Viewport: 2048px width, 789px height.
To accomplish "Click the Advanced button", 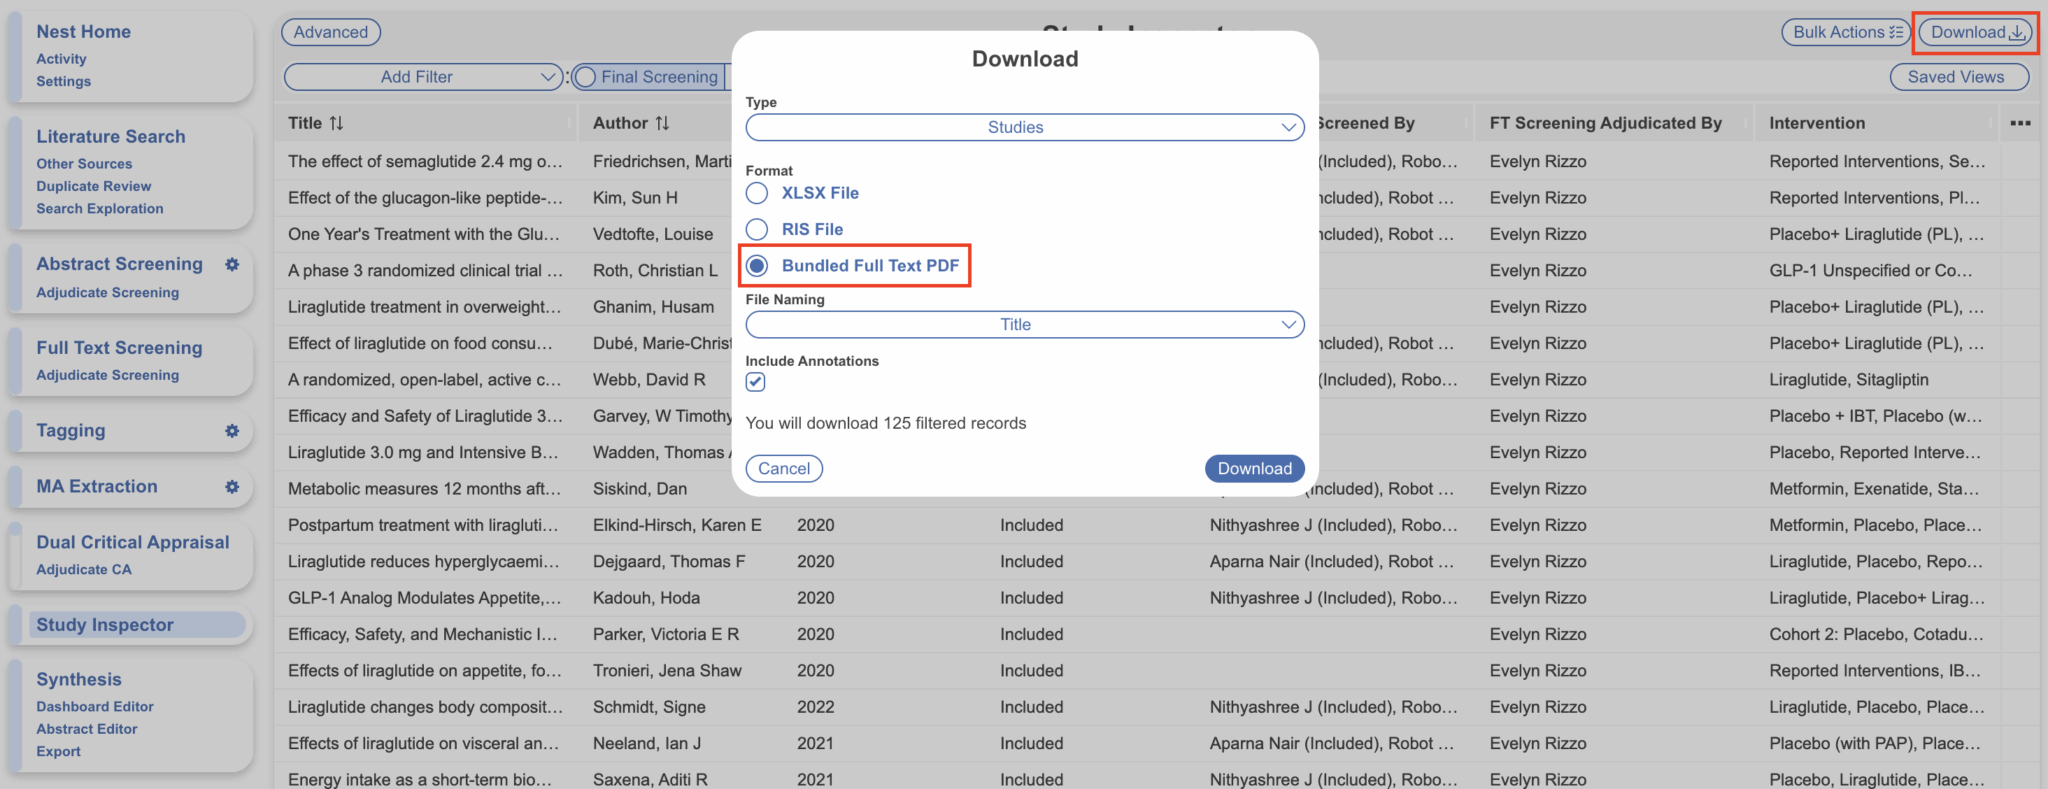I will [x=331, y=32].
